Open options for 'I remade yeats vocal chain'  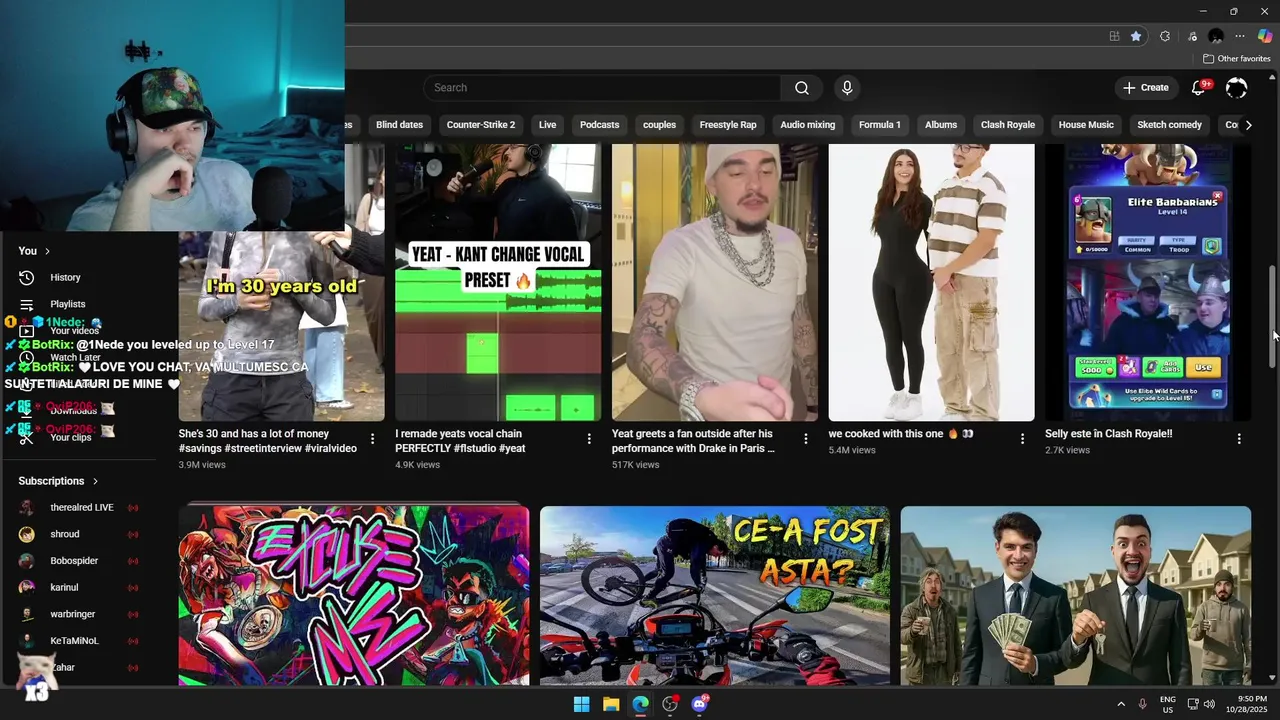[589, 439]
